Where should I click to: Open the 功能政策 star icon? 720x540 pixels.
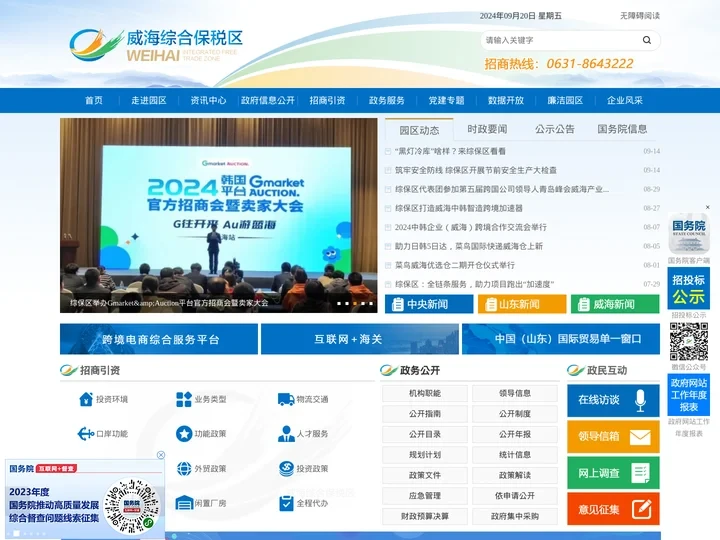point(184,433)
